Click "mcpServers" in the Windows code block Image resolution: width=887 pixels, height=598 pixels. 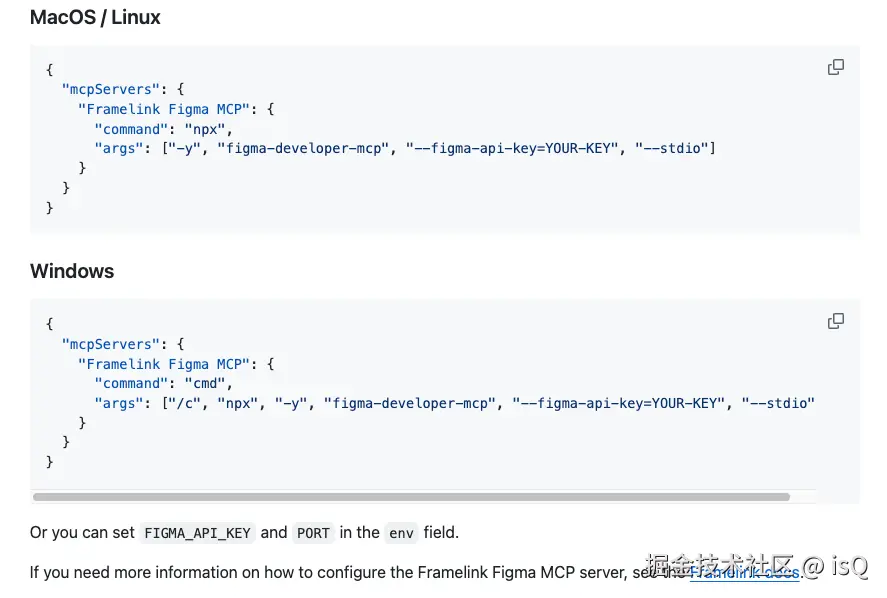click(x=111, y=344)
